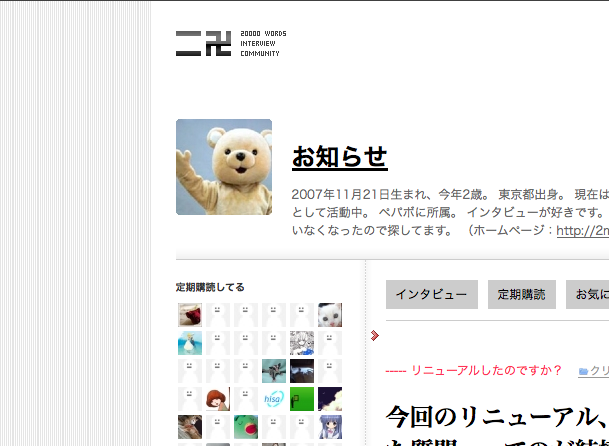Switch to the 定期購読 tab
The width and height of the screenshot is (609, 446).
[x=521, y=294]
